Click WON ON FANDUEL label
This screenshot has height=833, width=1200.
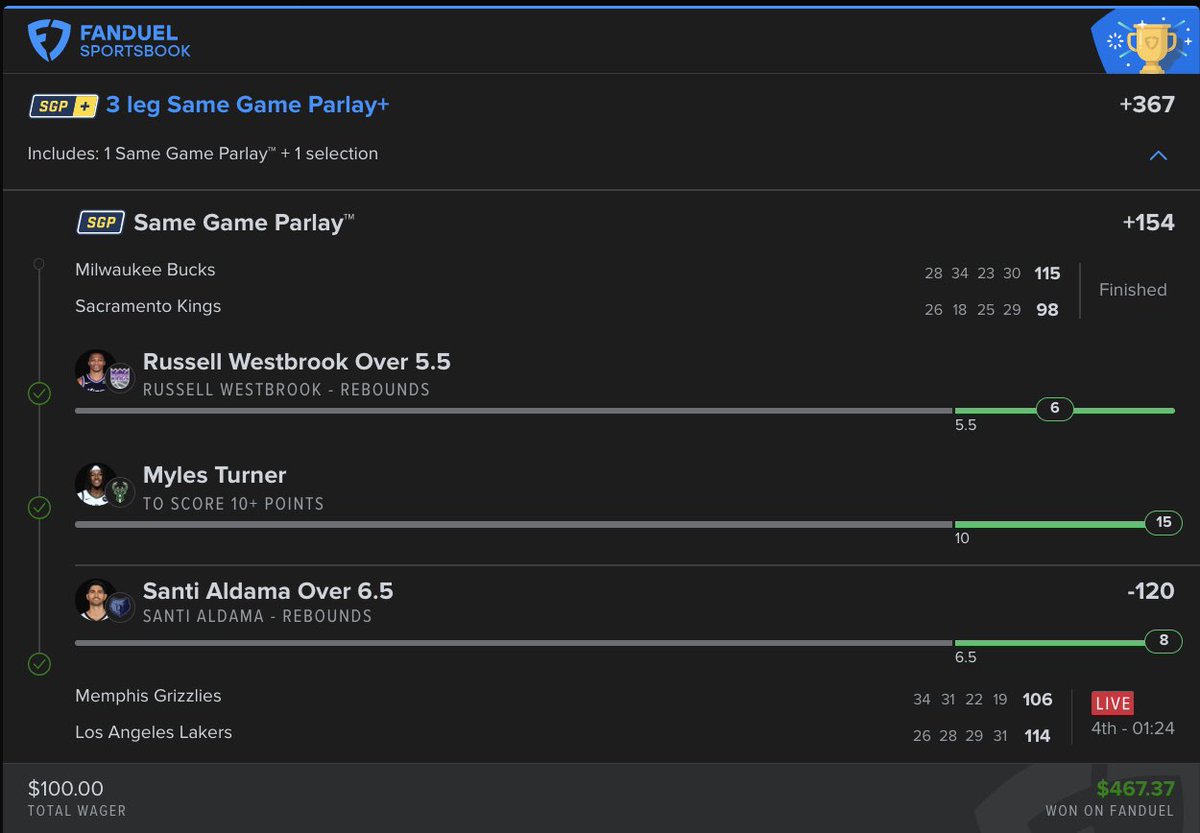pyautogui.click(x=1110, y=811)
